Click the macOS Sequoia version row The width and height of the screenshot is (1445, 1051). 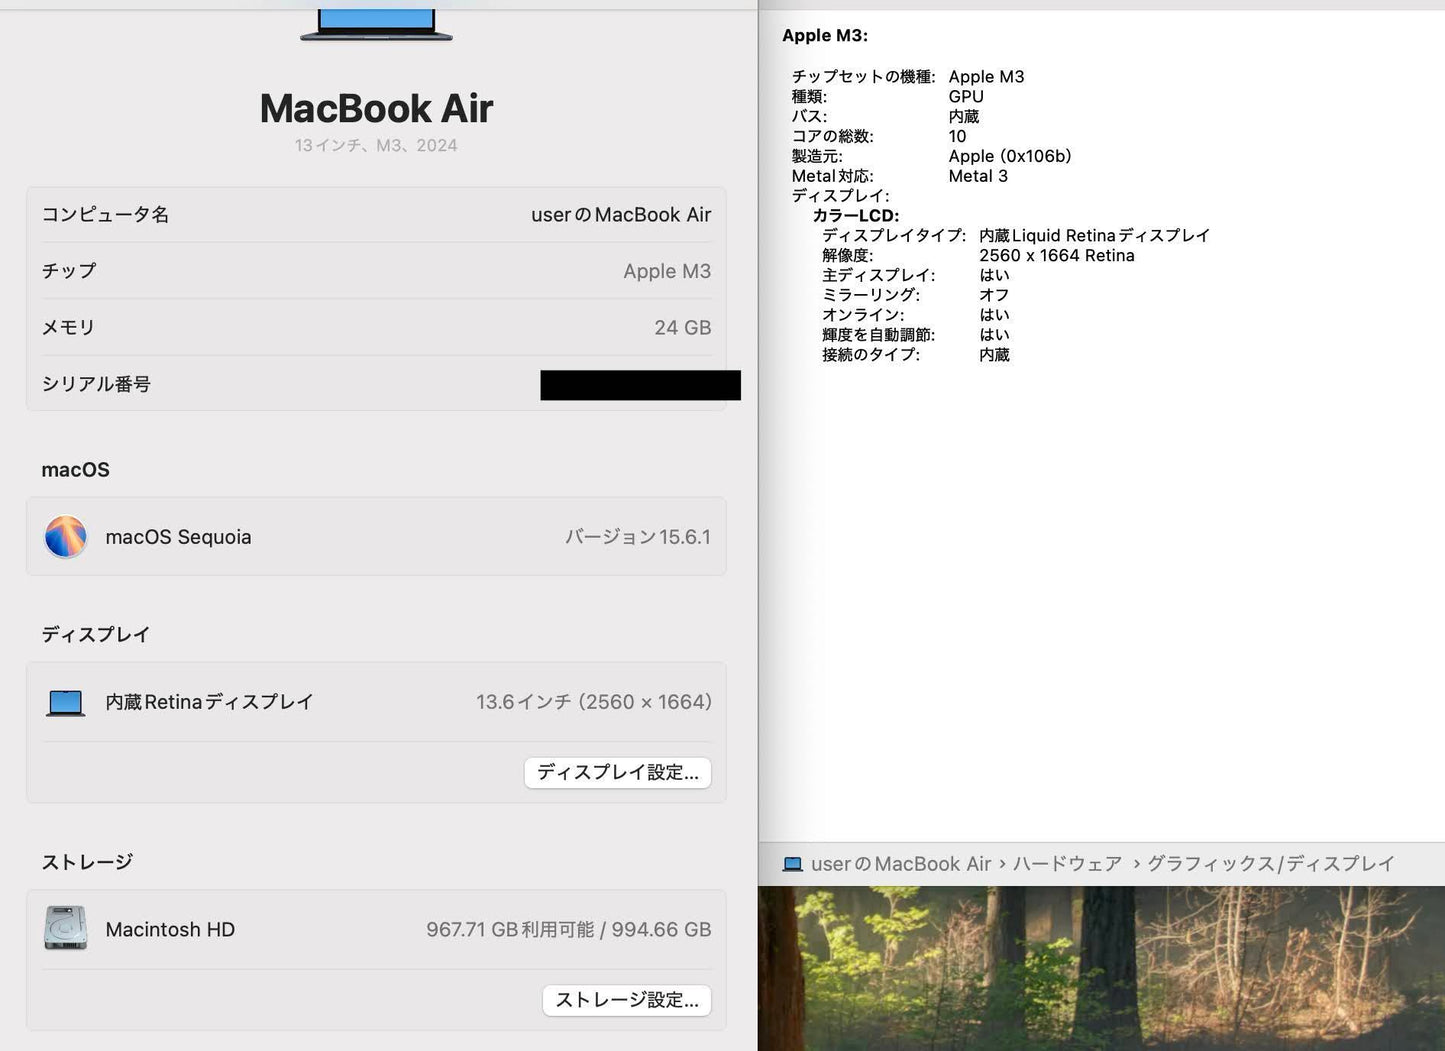(376, 537)
